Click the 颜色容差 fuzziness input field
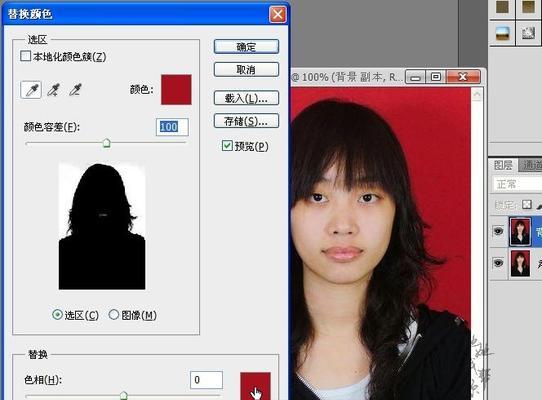 pos(172,127)
